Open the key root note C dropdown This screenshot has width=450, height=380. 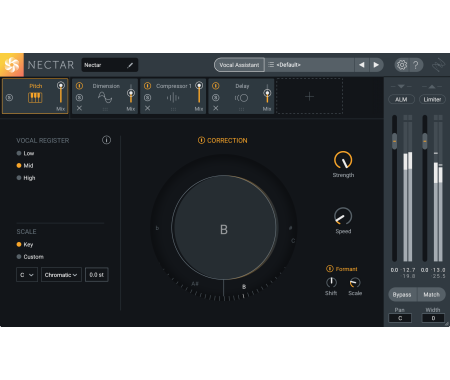click(x=27, y=275)
